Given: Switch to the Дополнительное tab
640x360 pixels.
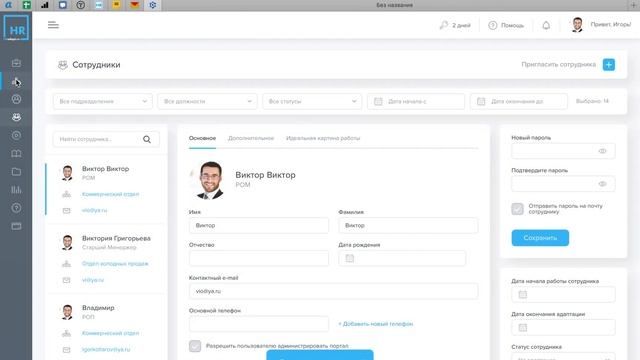Looking at the screenshot, I should [251, 138].
